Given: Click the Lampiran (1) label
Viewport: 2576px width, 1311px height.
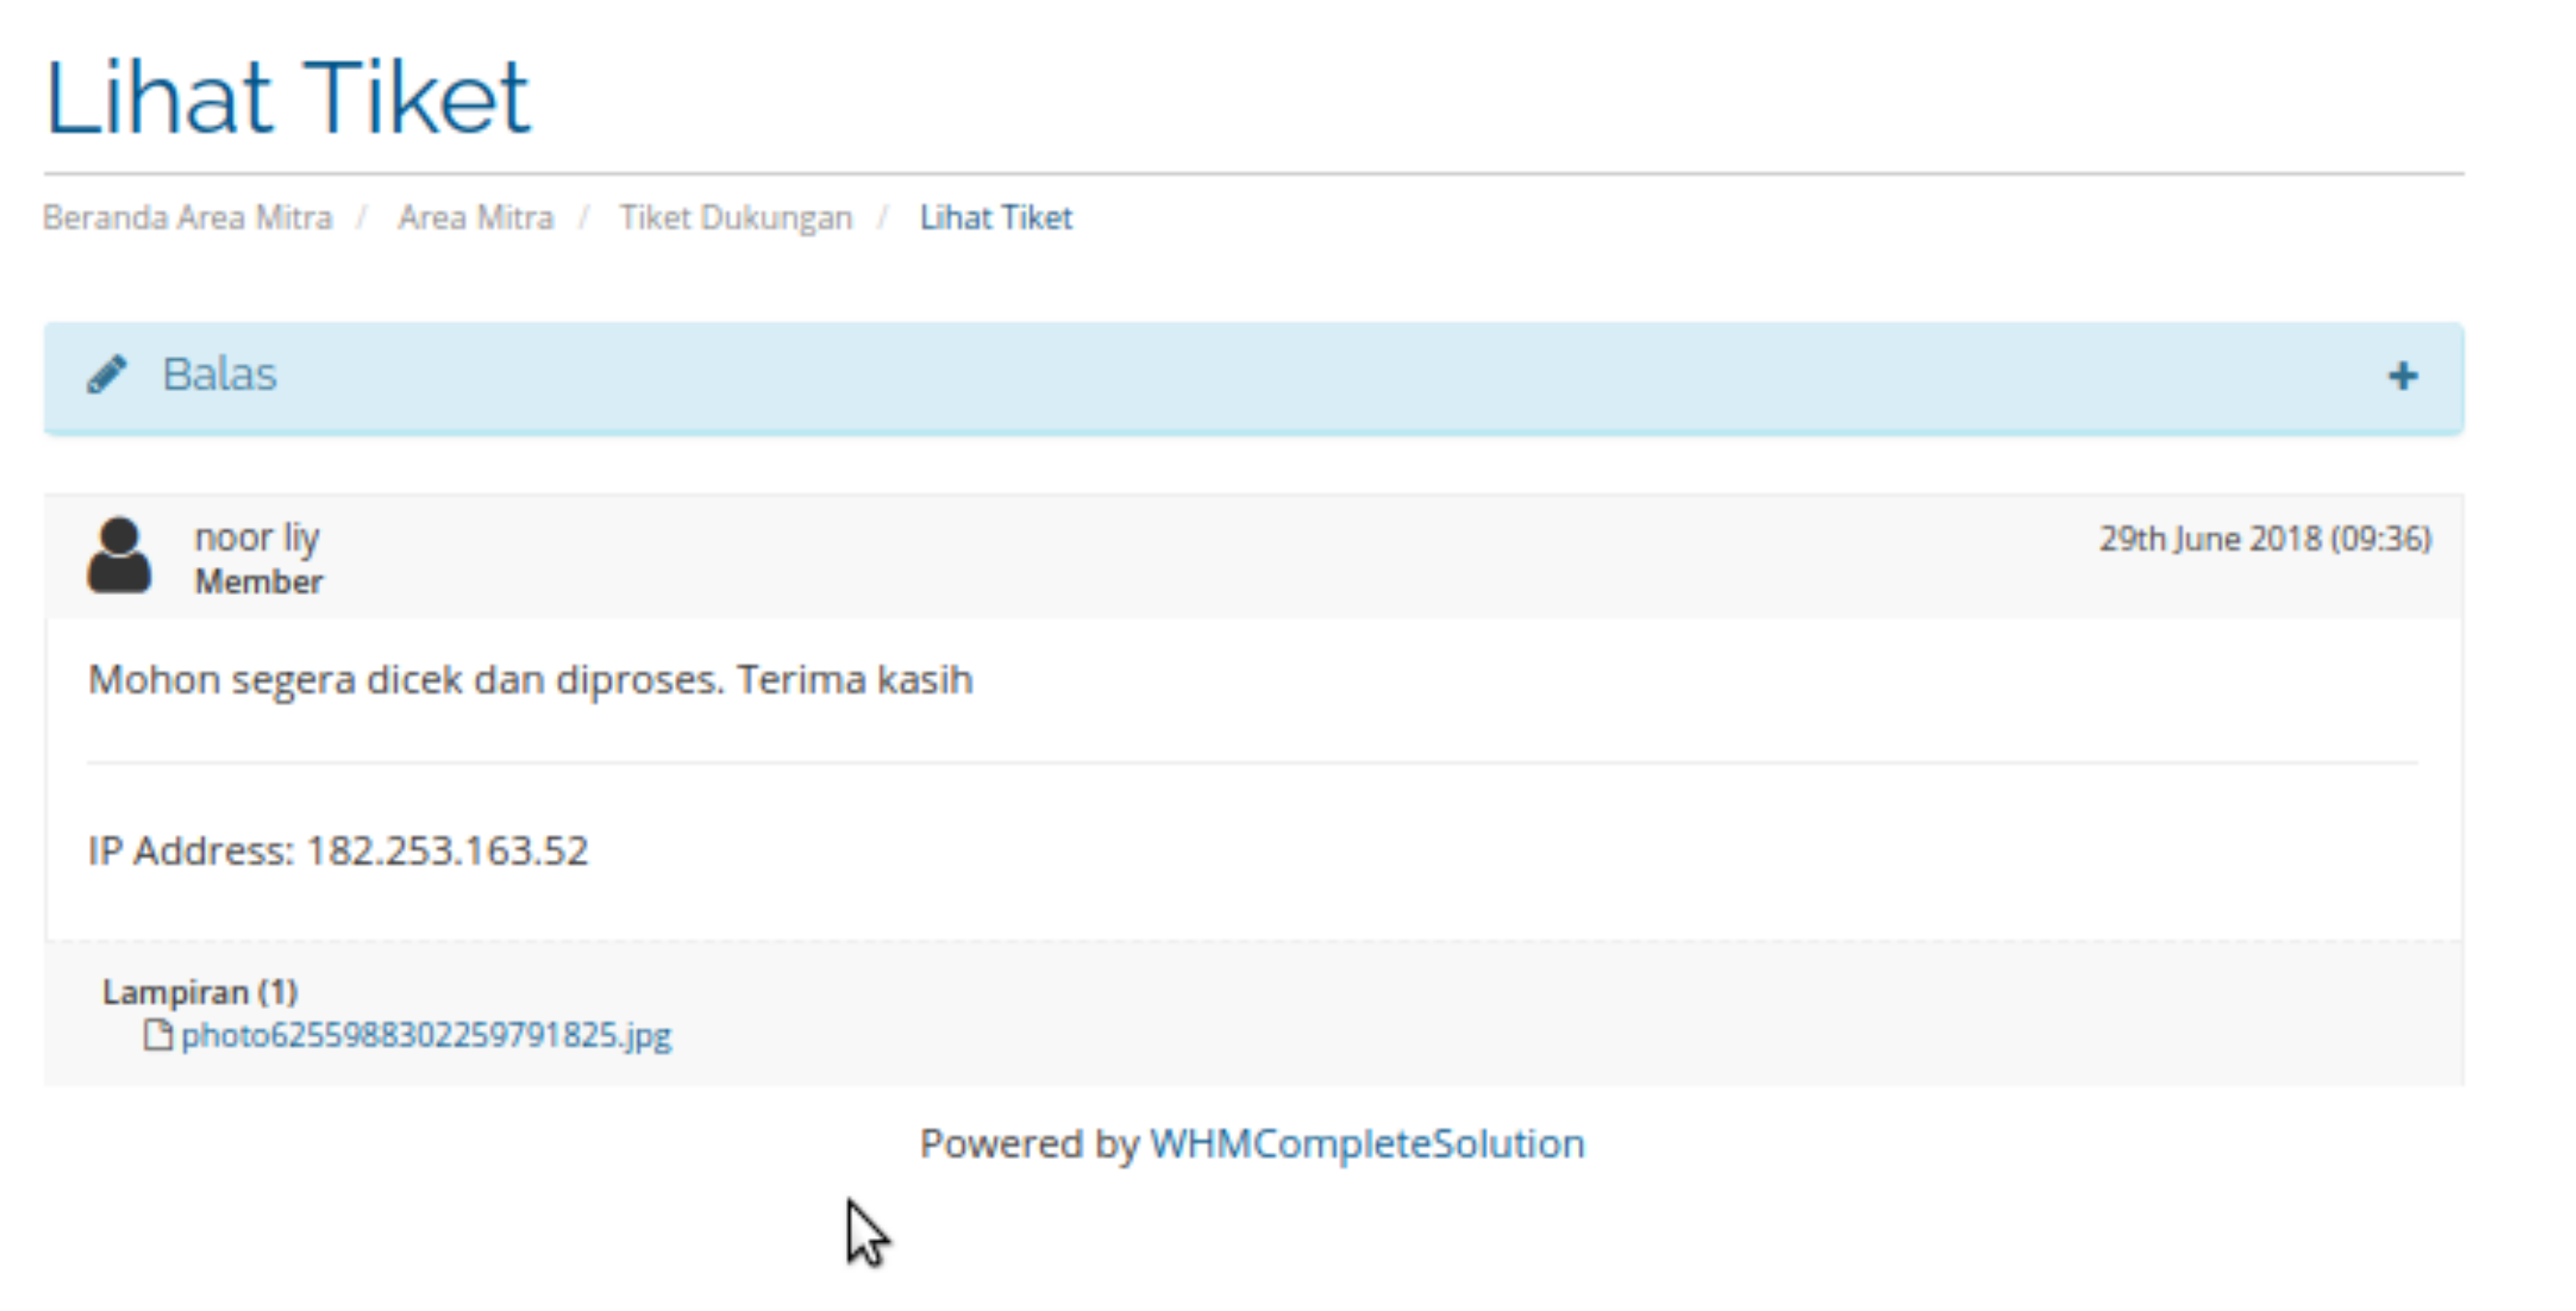Looking at the screenshot, I should tap(200, 992).
